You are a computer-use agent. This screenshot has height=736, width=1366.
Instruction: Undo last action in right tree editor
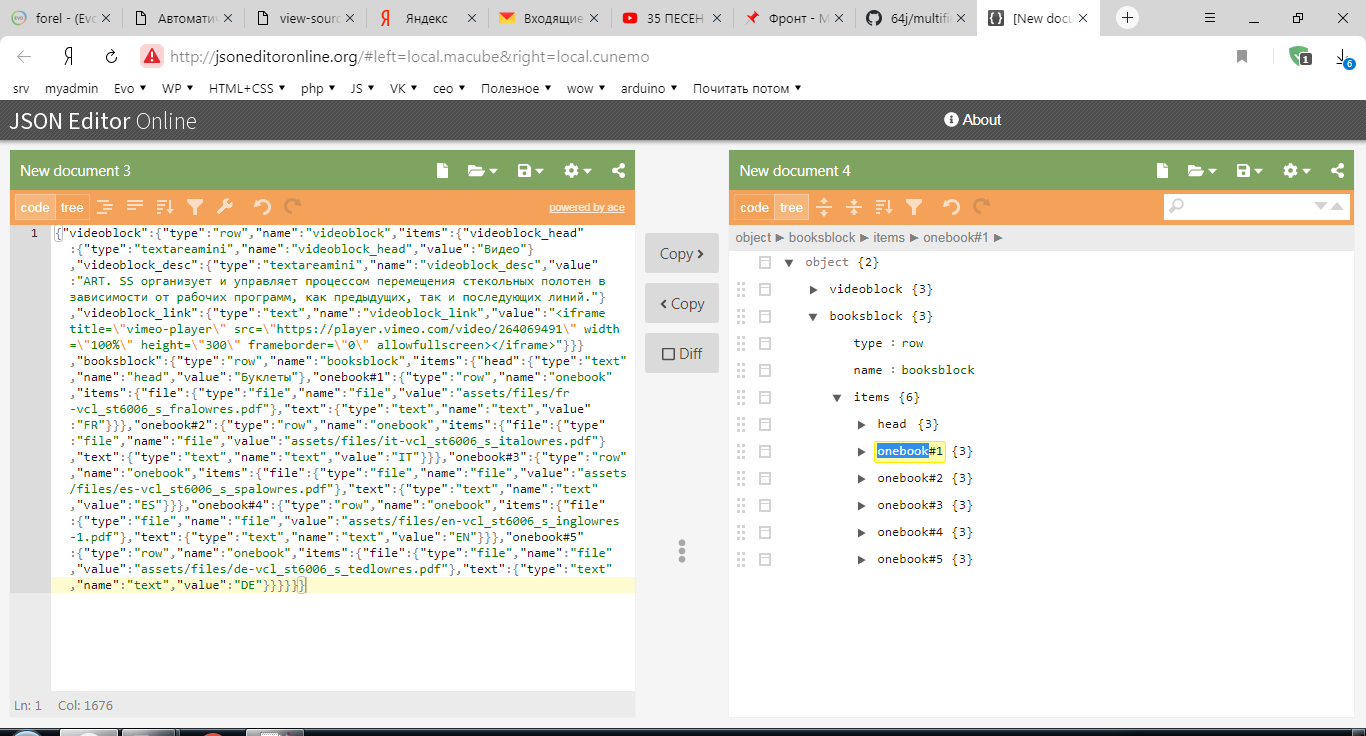tap(951, 207)
